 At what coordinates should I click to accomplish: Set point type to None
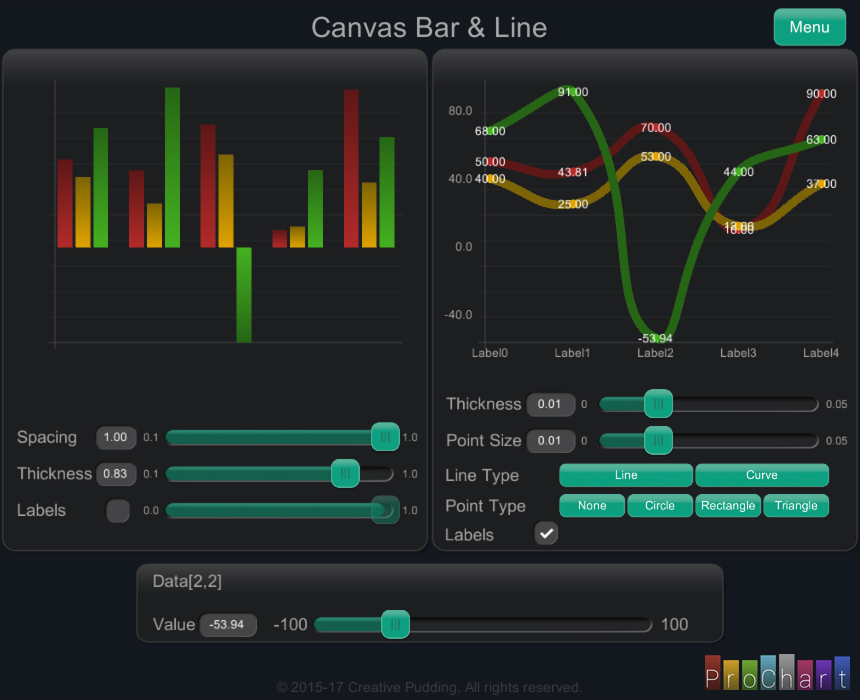pyautogui.click(x=592, y=506)
